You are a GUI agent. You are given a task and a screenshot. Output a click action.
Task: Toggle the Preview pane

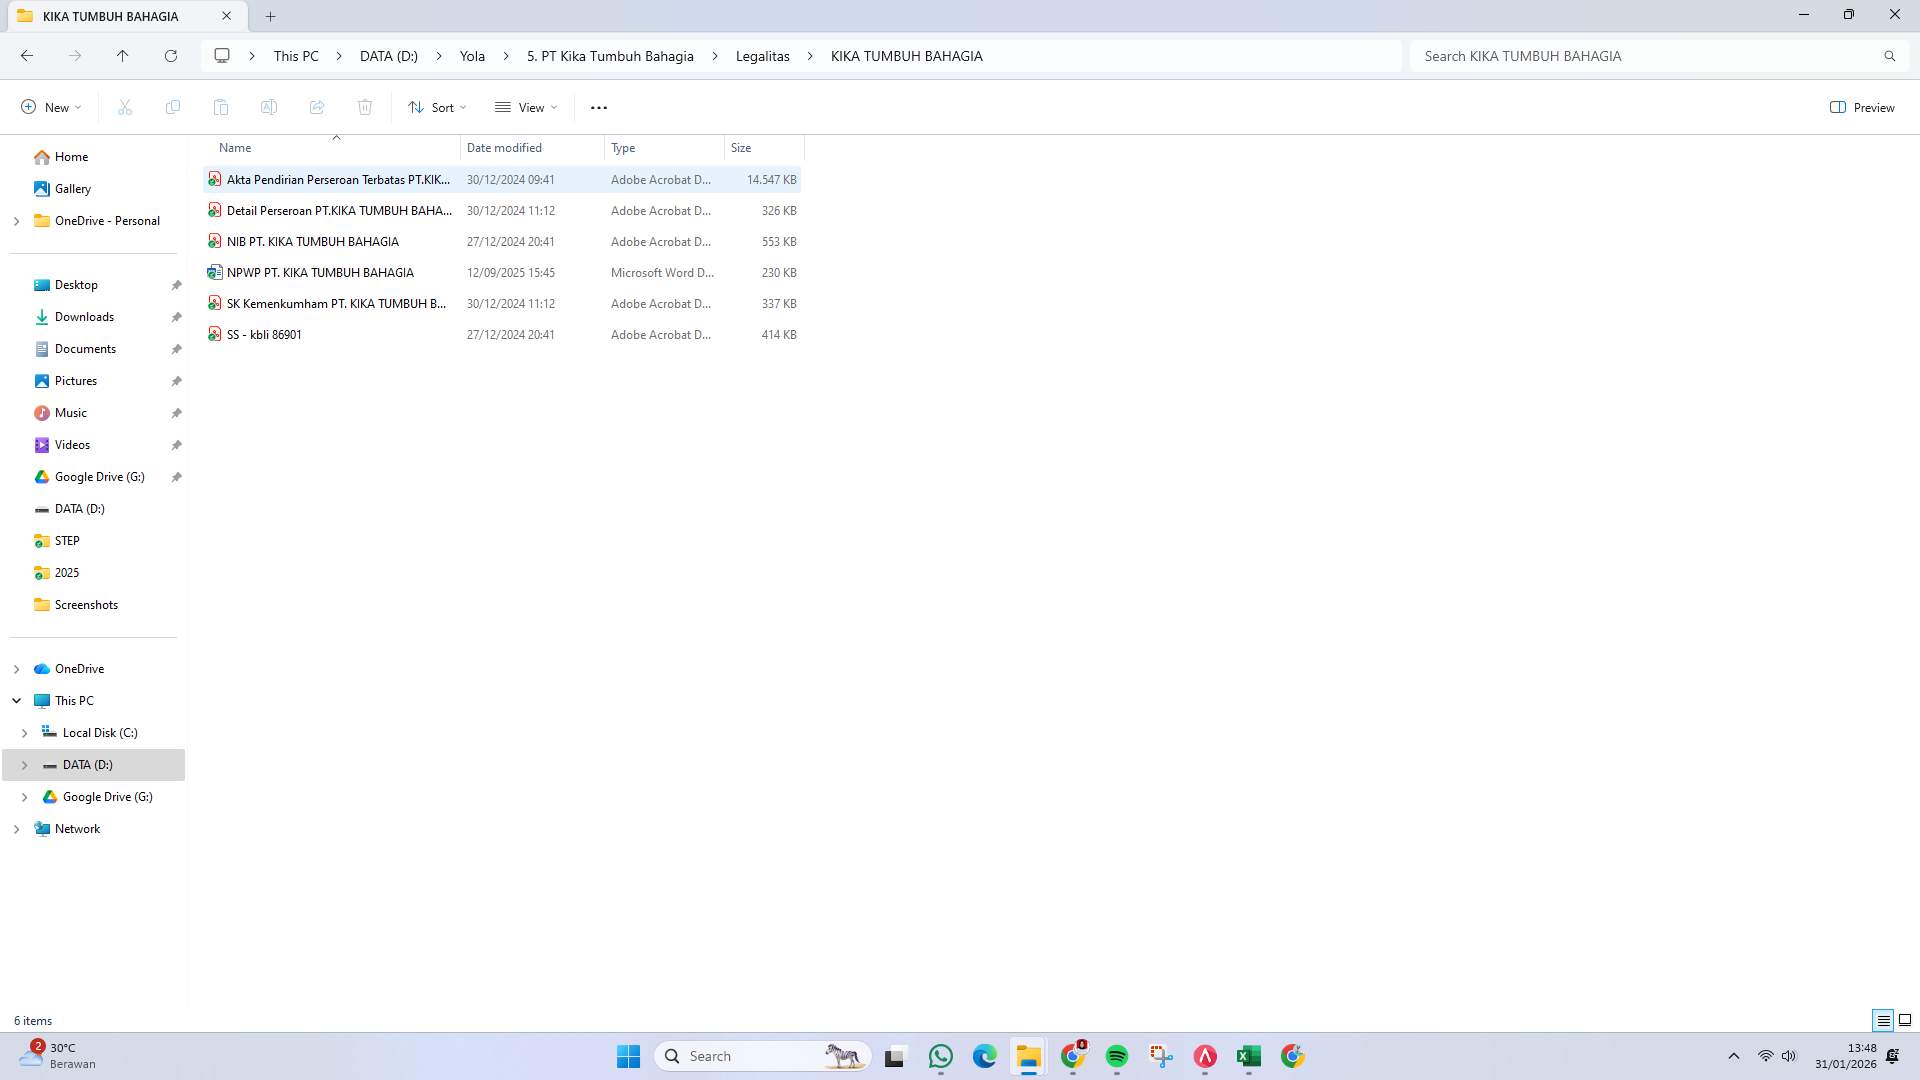1862,107
